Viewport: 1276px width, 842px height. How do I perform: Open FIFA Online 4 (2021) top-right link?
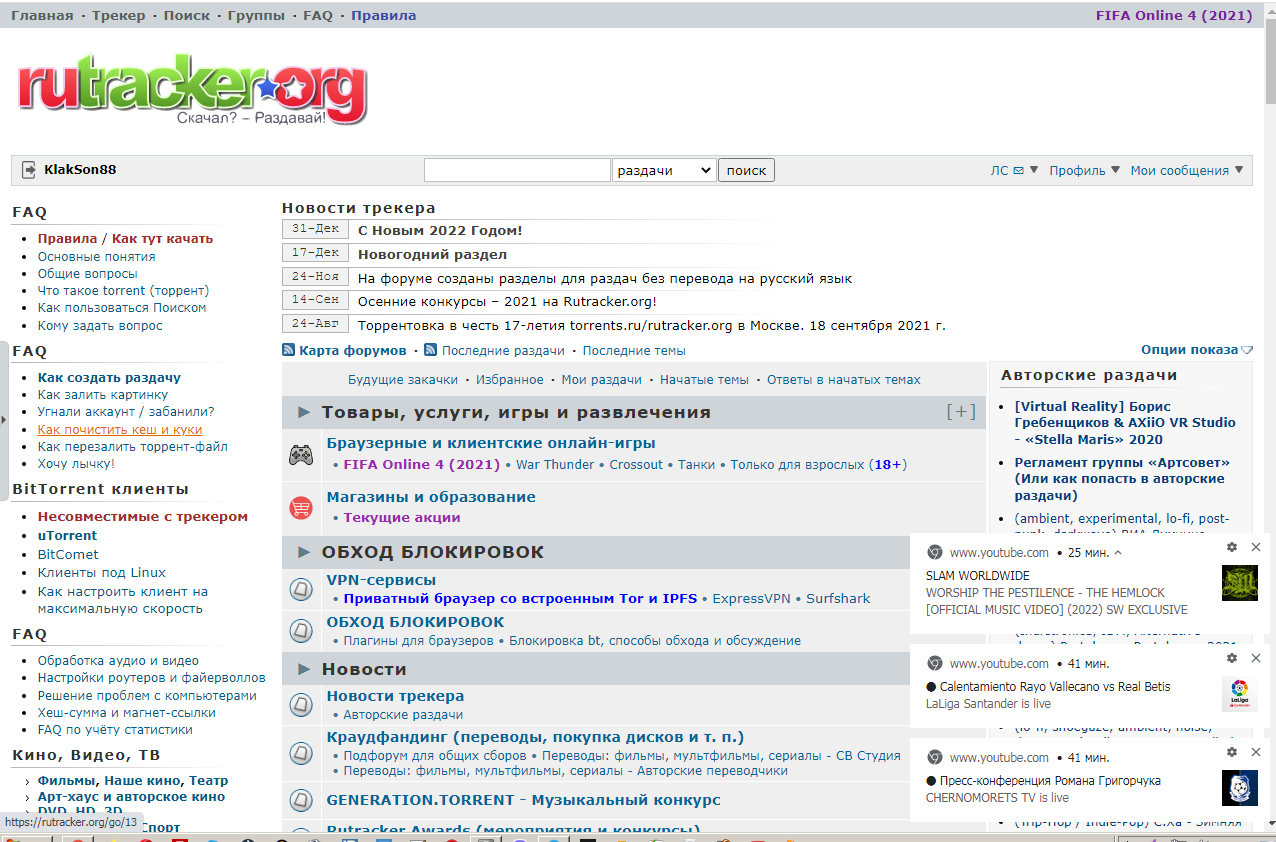(x=1174, y=15)
